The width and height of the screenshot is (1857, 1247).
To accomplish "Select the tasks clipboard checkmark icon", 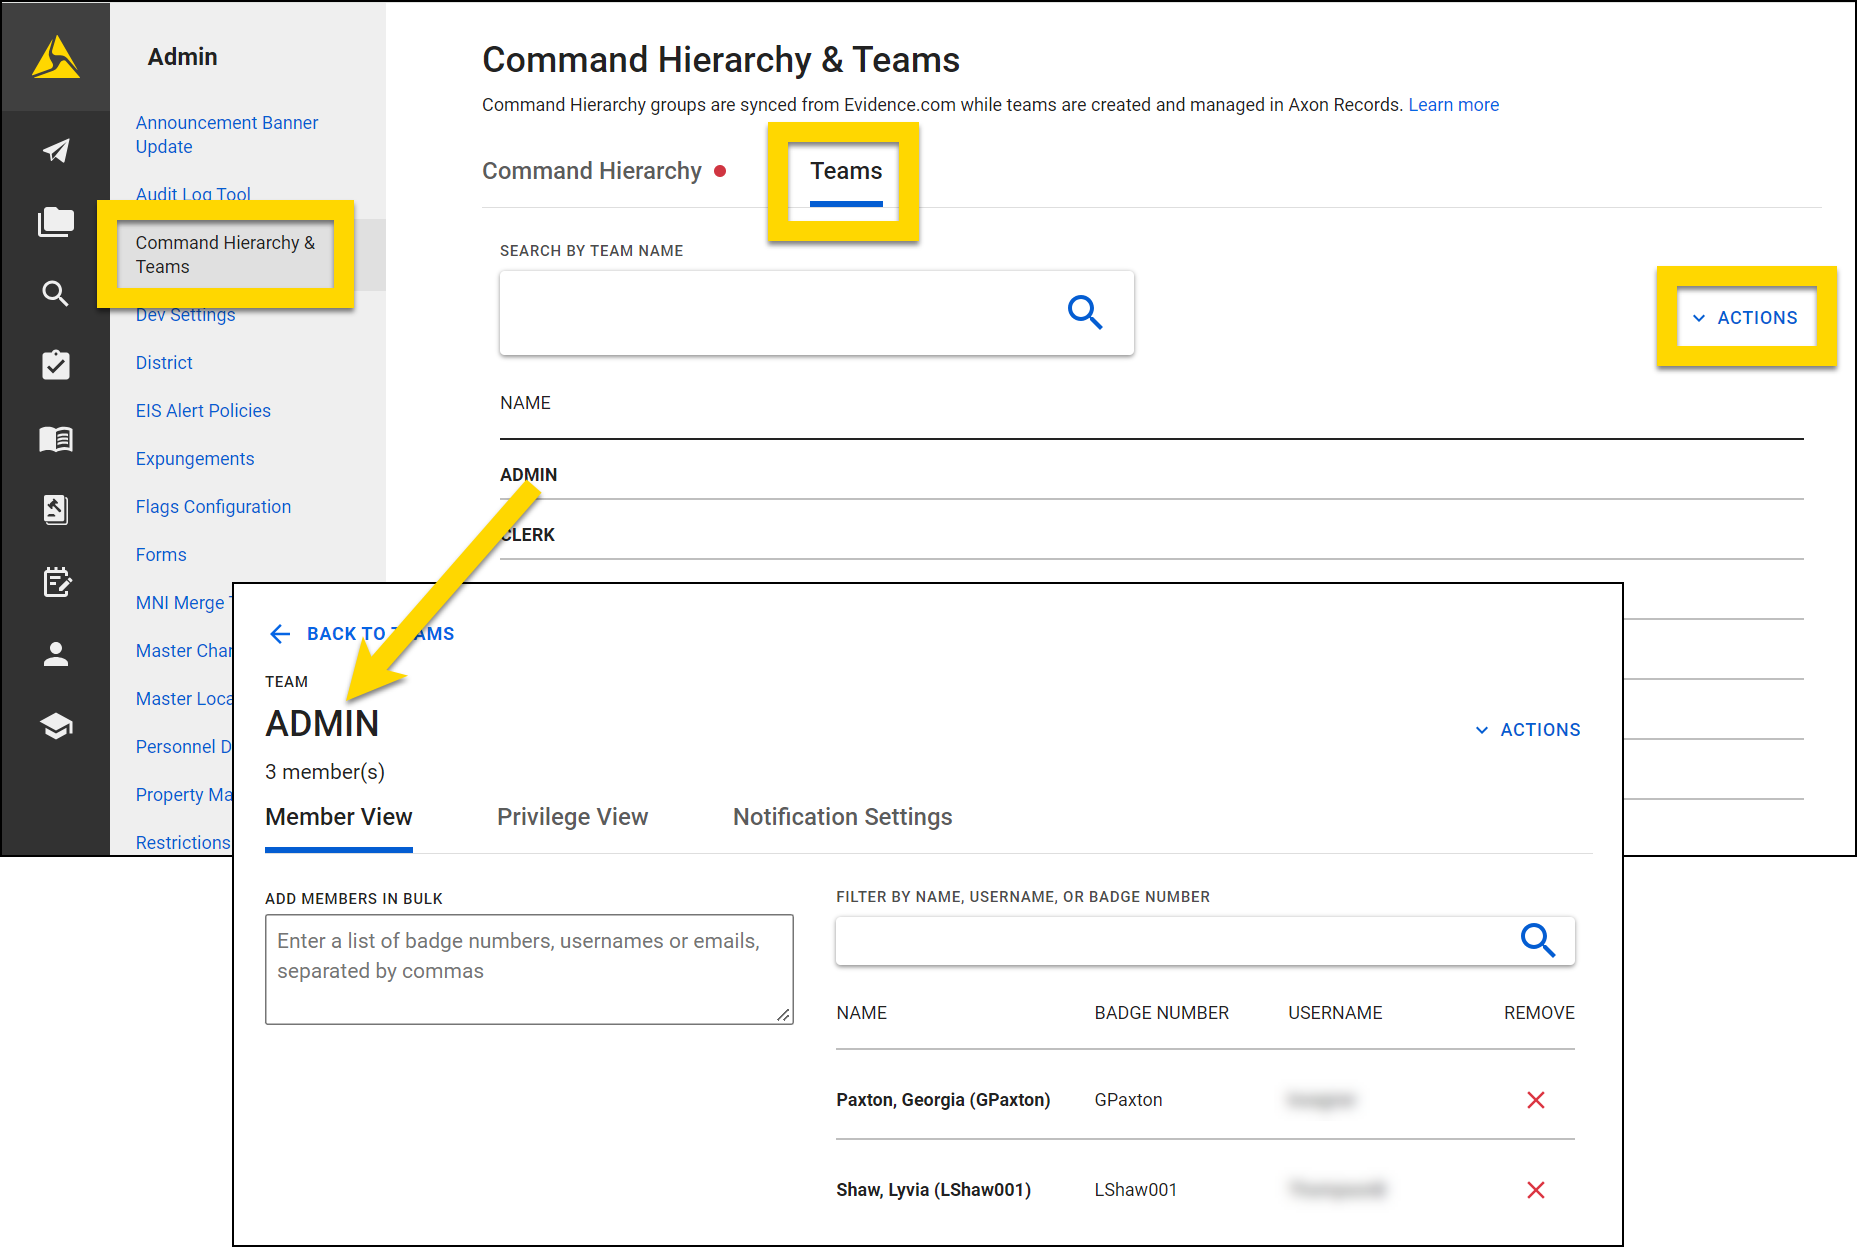I will point(56,365).
